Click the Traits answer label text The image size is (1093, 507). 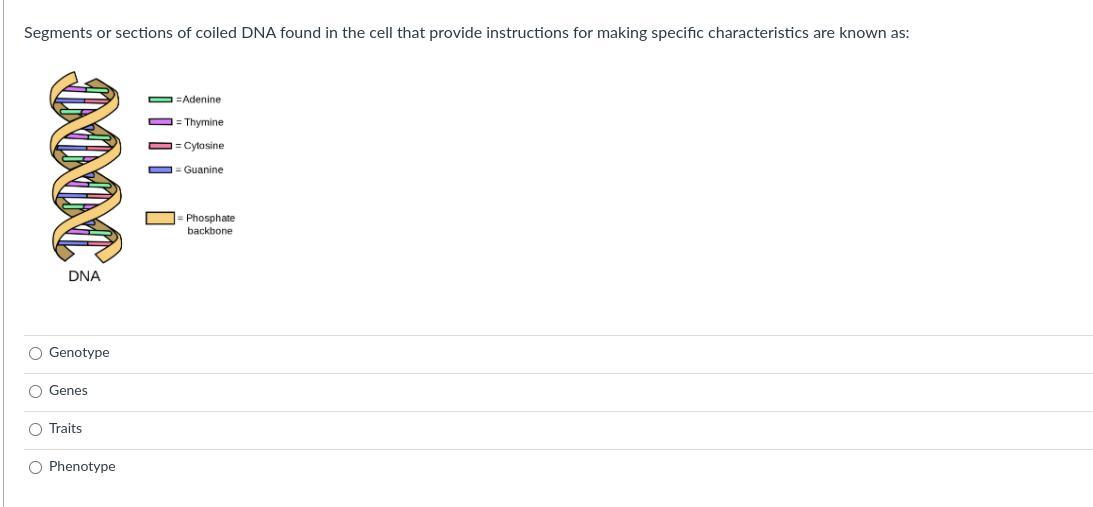pos(66,429)
